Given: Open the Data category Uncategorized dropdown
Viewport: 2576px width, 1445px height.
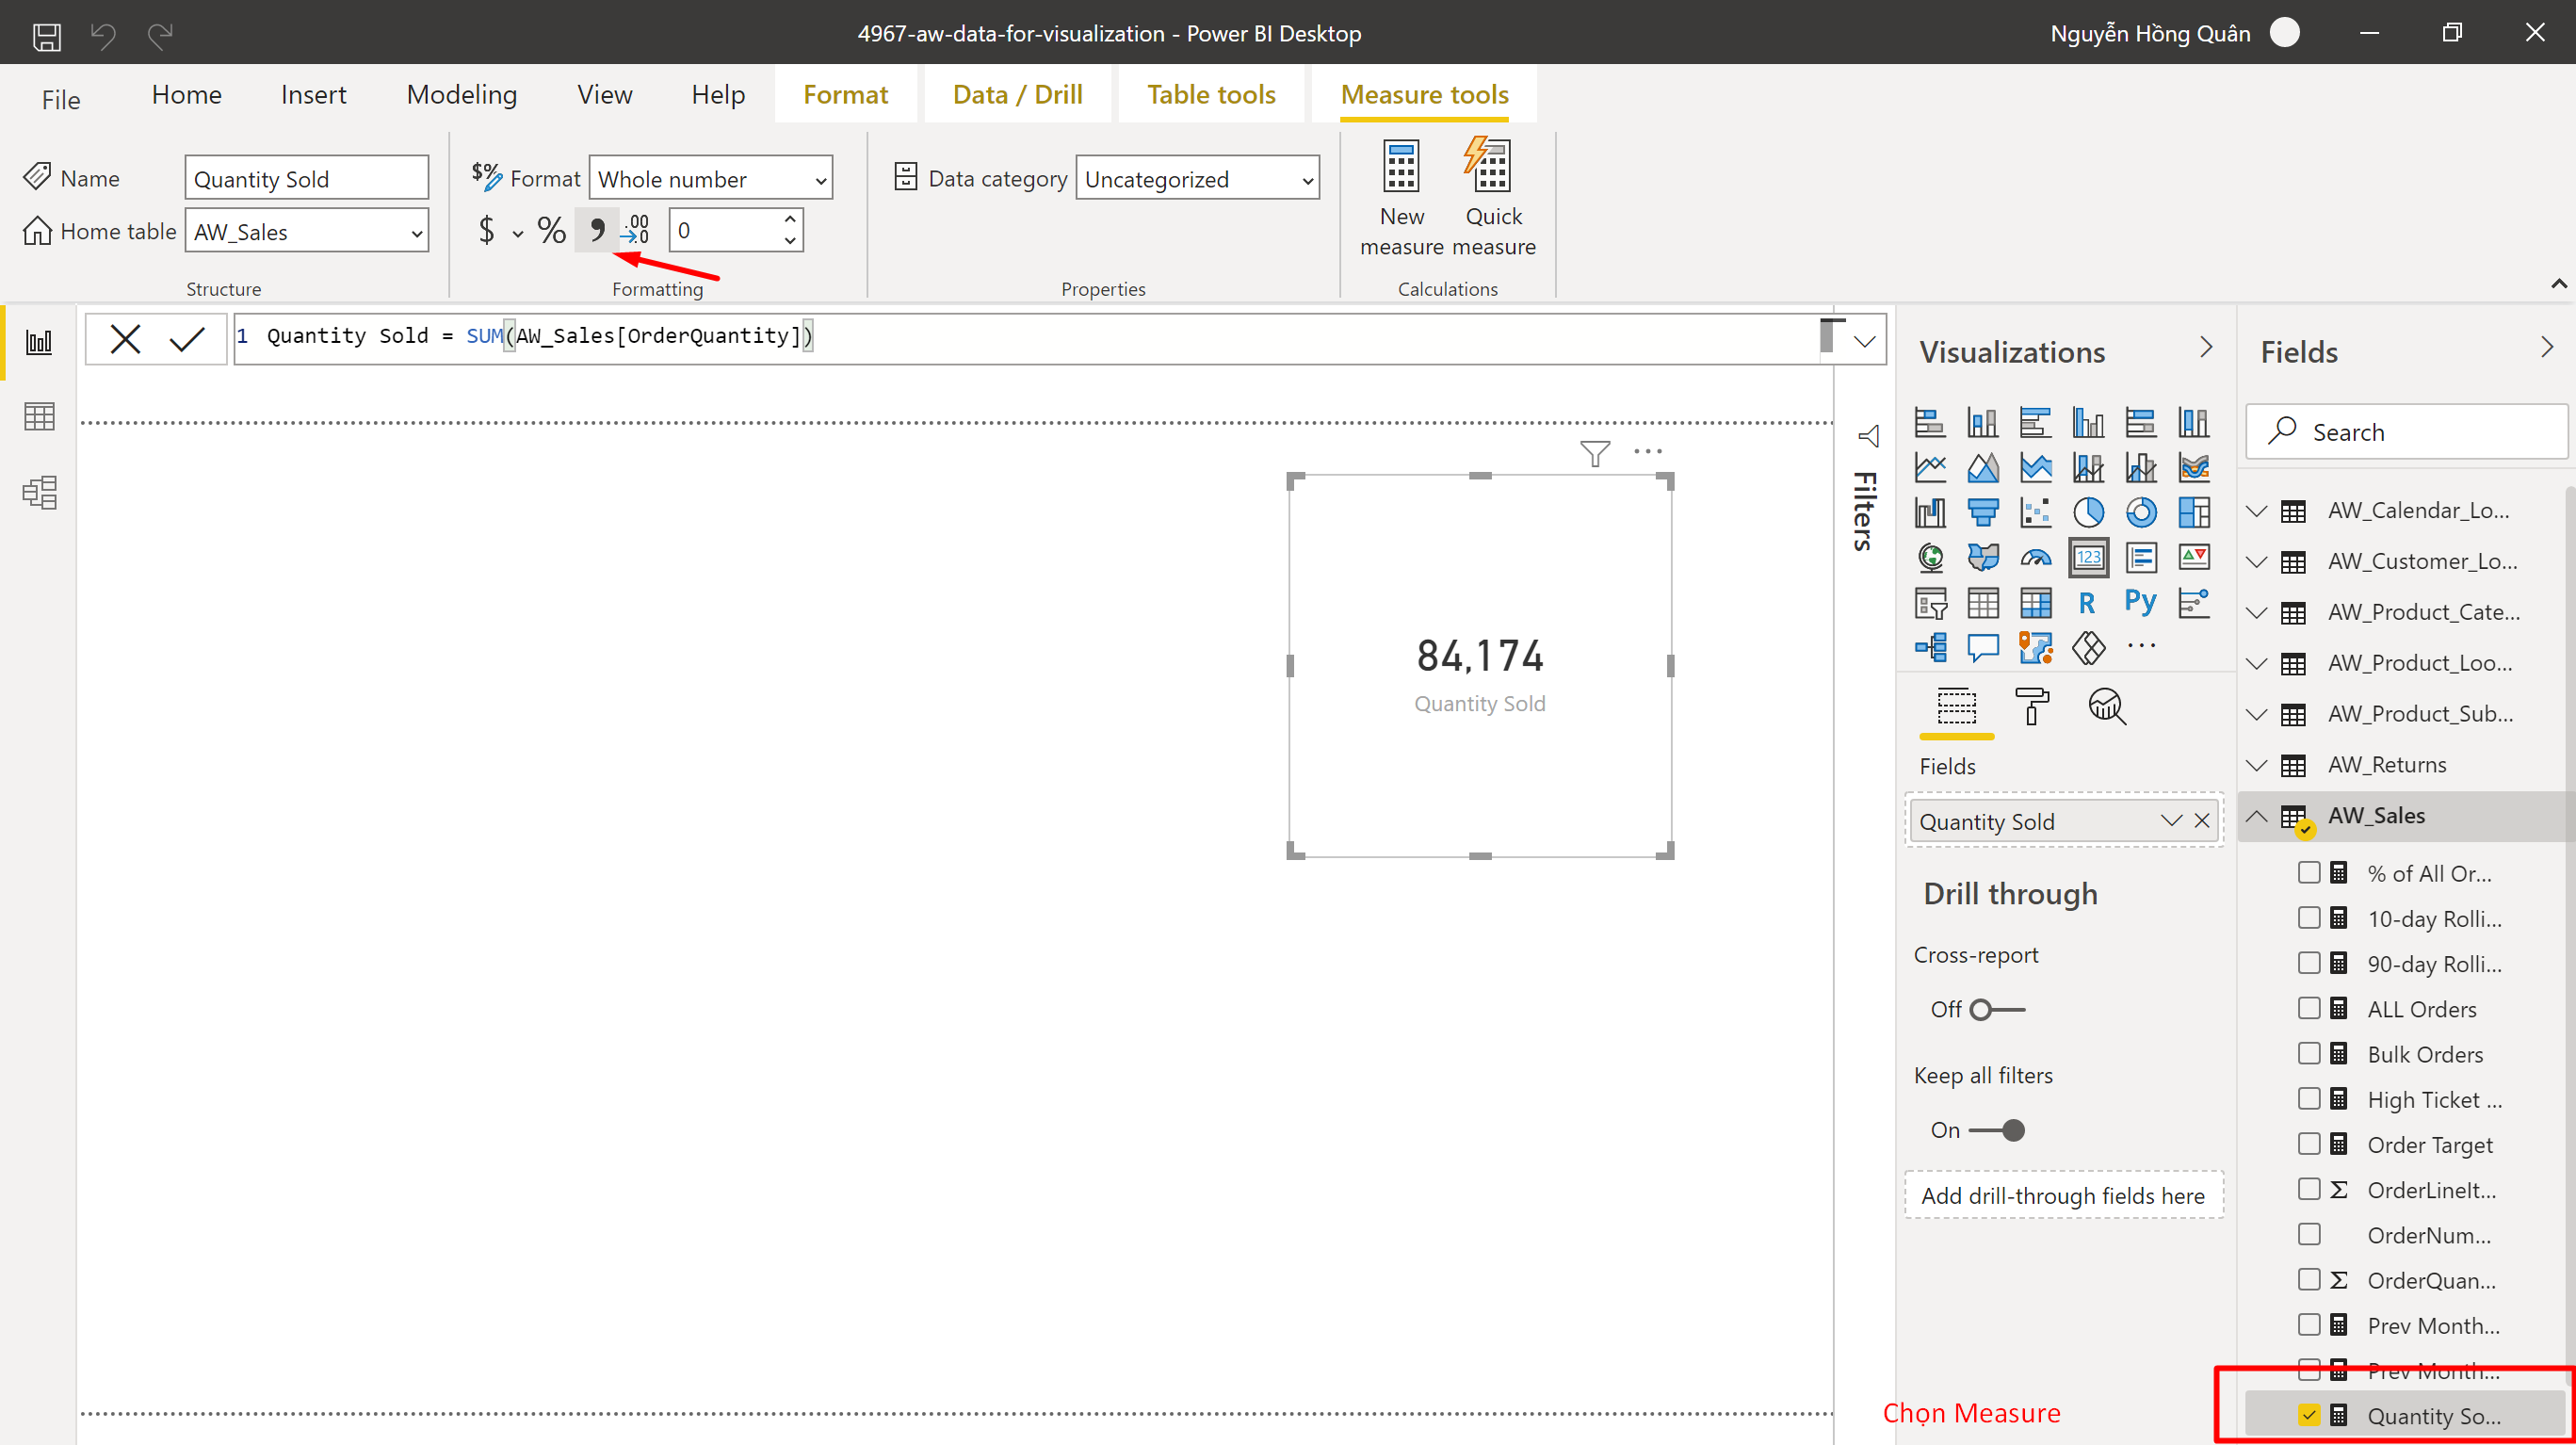Looking at the screenshot, I should click(1197, 179).
